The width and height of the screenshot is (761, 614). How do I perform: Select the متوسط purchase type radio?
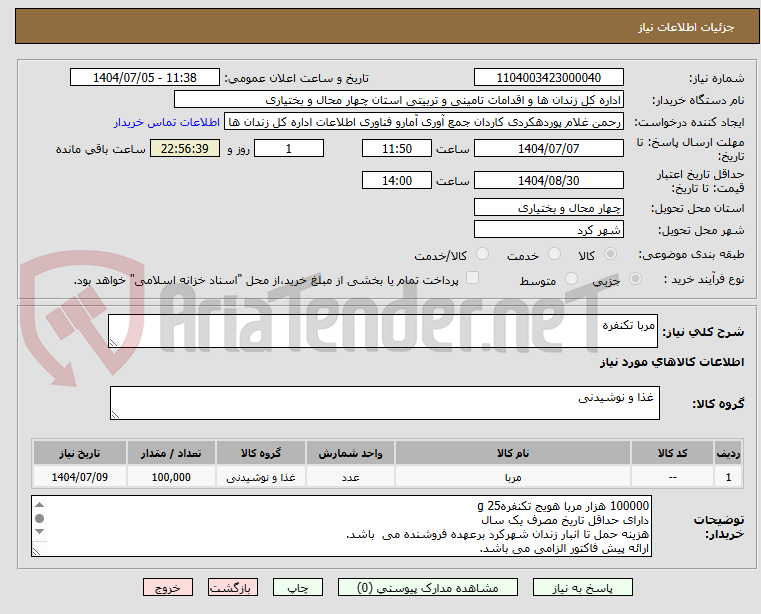point(571,279)
